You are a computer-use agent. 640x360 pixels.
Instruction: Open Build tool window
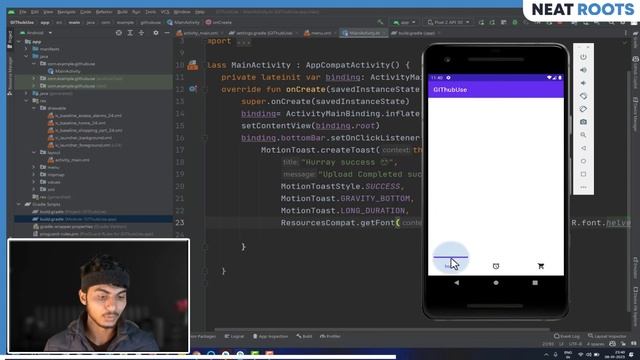304,336
